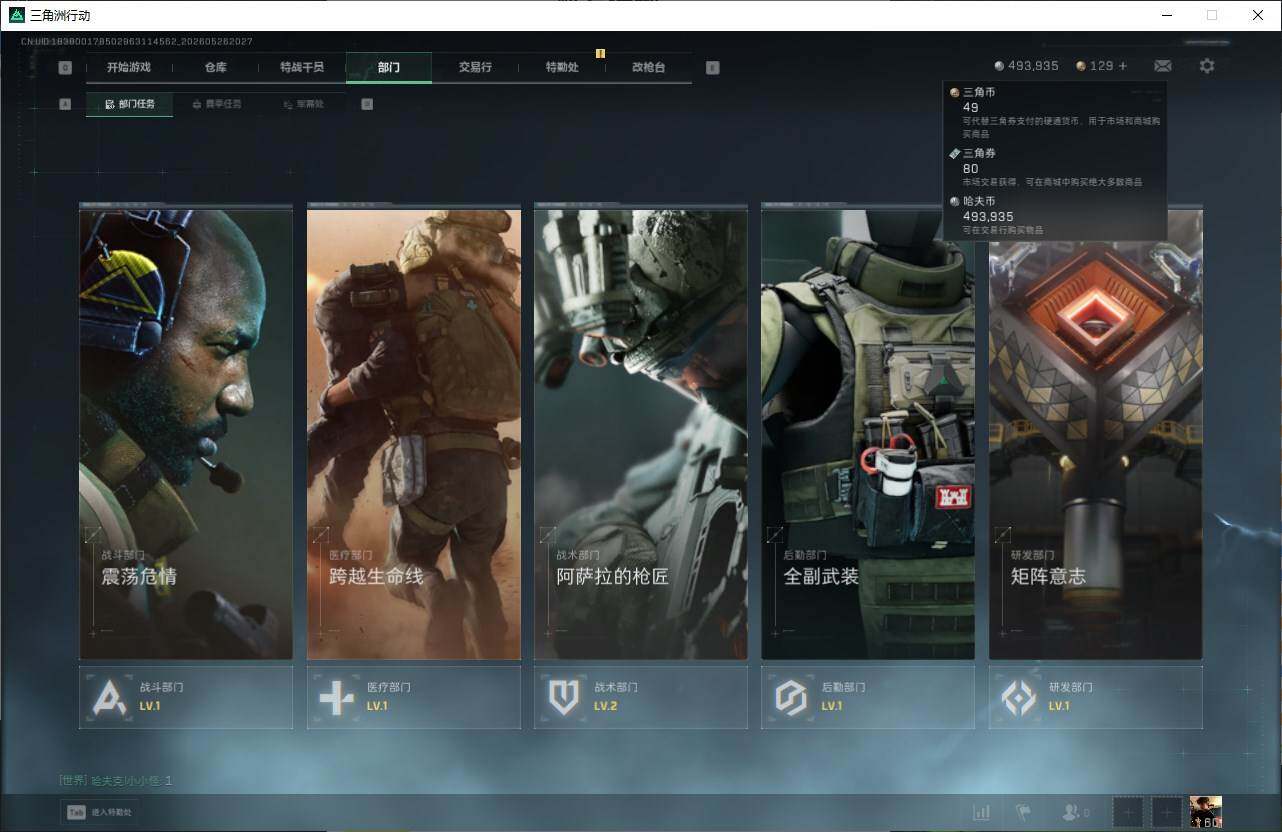Click the 493,935 balance in top bar
The width and height of the screenshot is (1282, 832).
[x=1033, y=66]
